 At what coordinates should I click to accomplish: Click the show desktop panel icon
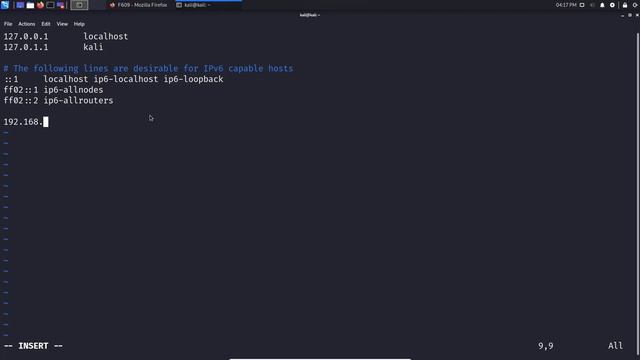tap(20, 5)
